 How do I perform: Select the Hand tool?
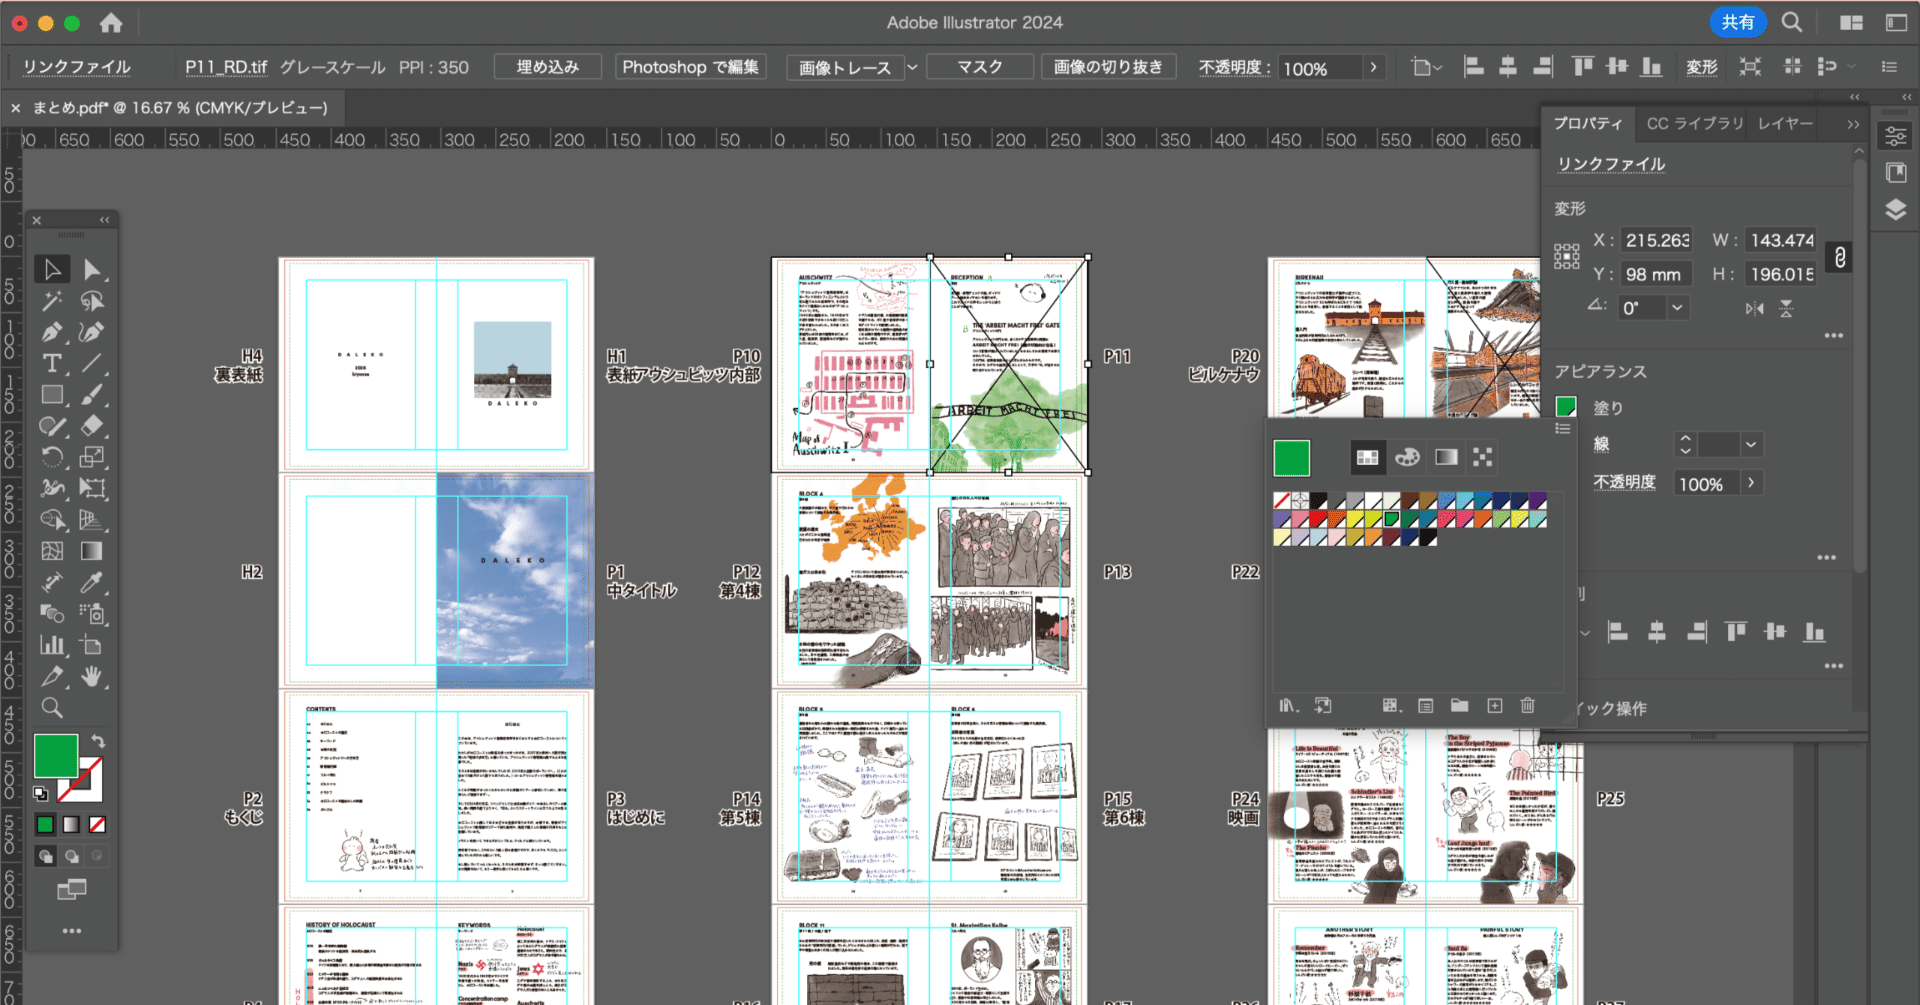[x=93, y=676]
